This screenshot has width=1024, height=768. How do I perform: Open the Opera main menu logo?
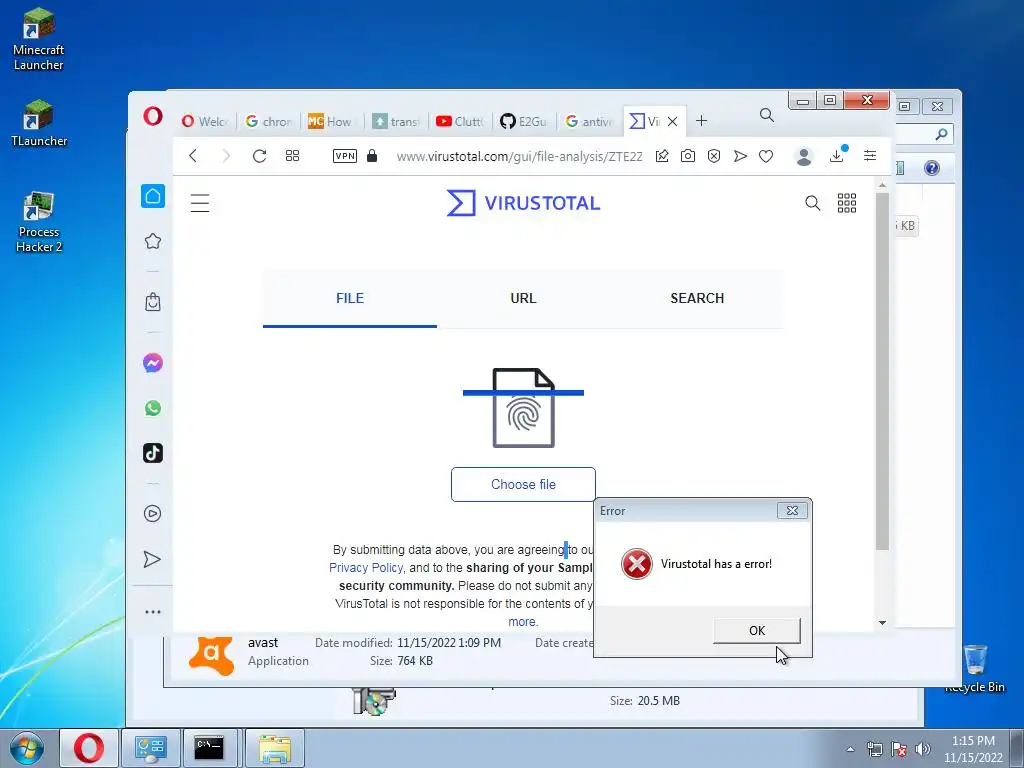tap(153, 116)
